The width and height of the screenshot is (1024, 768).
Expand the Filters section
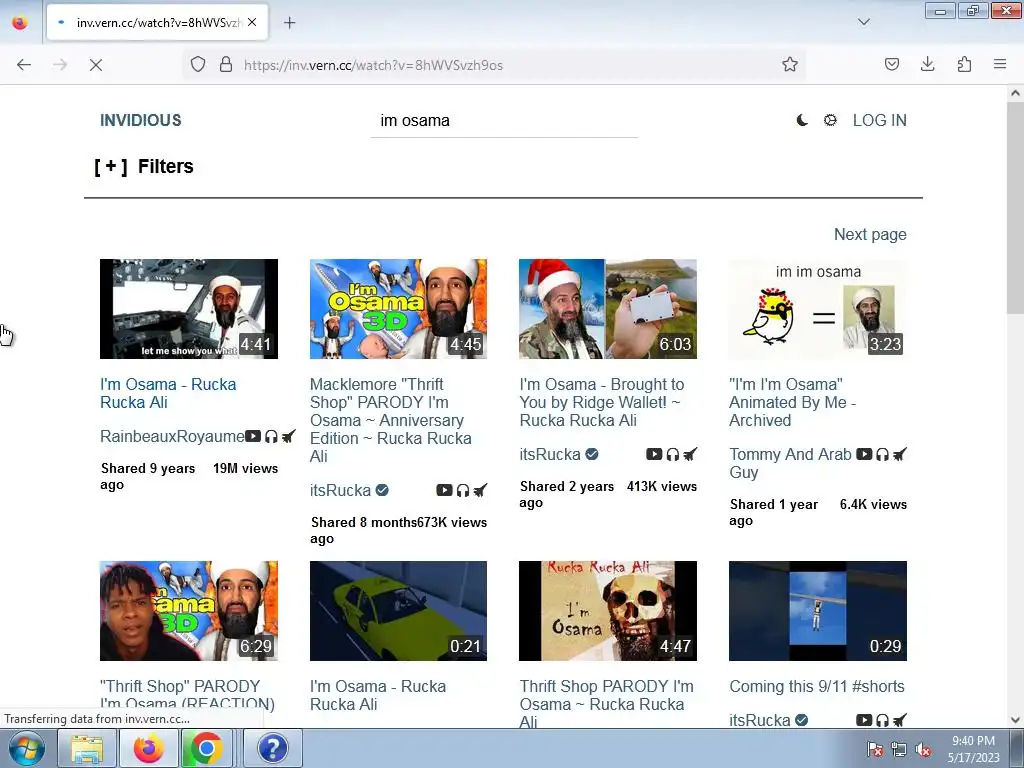pyautogui.click(x=144, y=167)
